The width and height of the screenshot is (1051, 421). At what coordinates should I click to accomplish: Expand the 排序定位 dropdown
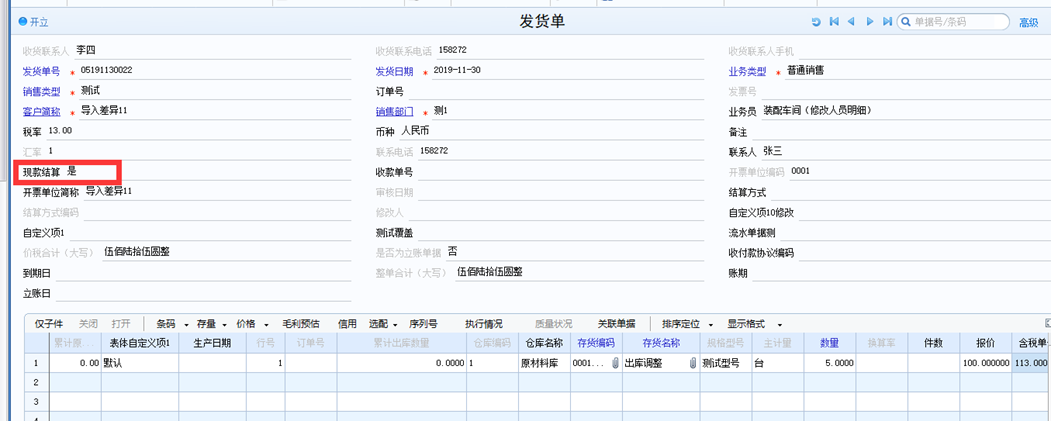pos(710,324)
